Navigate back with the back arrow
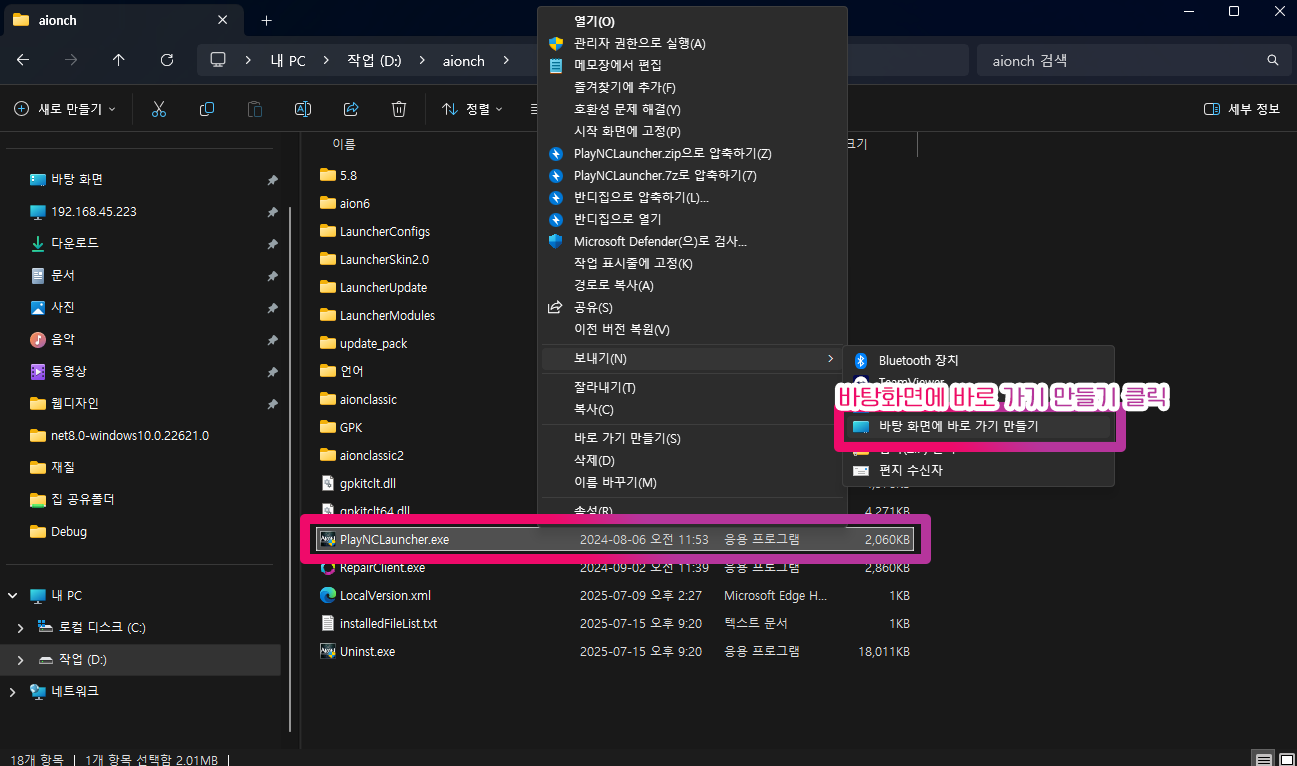The height and width of the screenshot is (766, 1297). (23, 60)
